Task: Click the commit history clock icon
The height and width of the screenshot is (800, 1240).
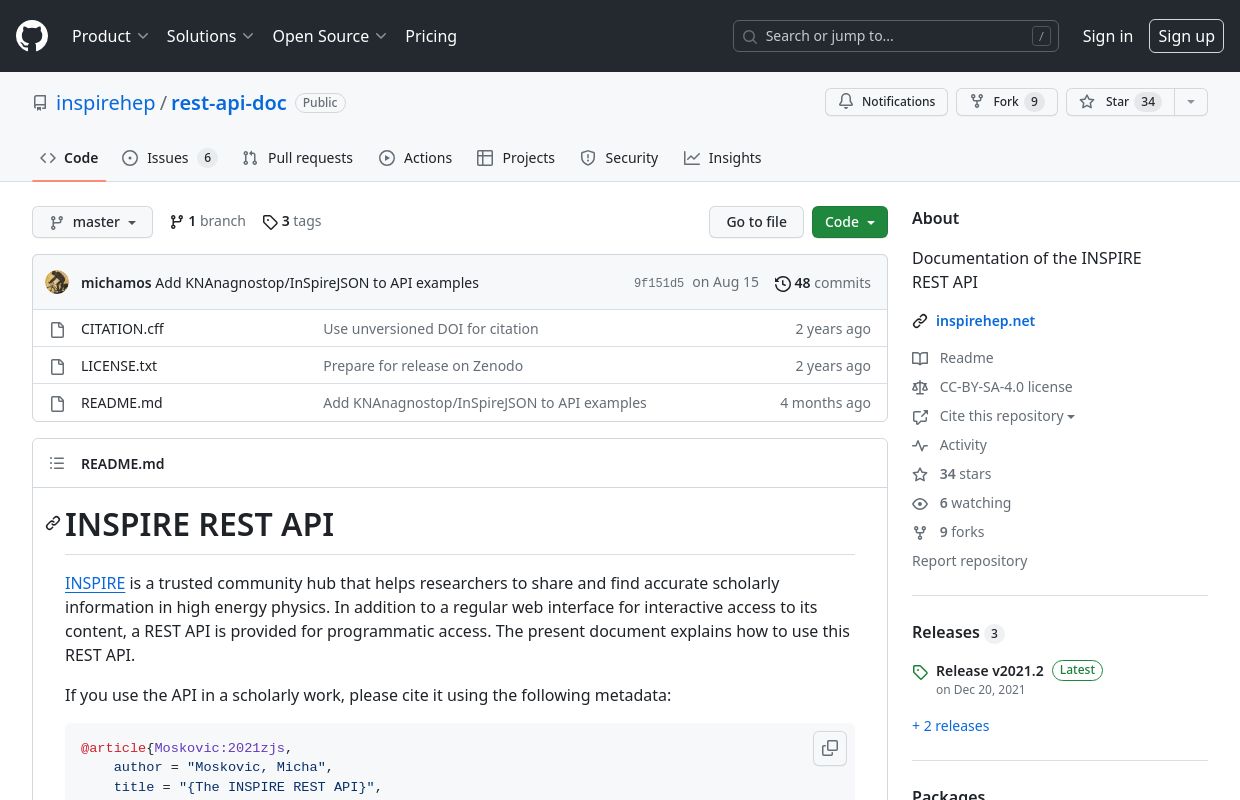Action: pyautogui.click(x=783, y=283)
